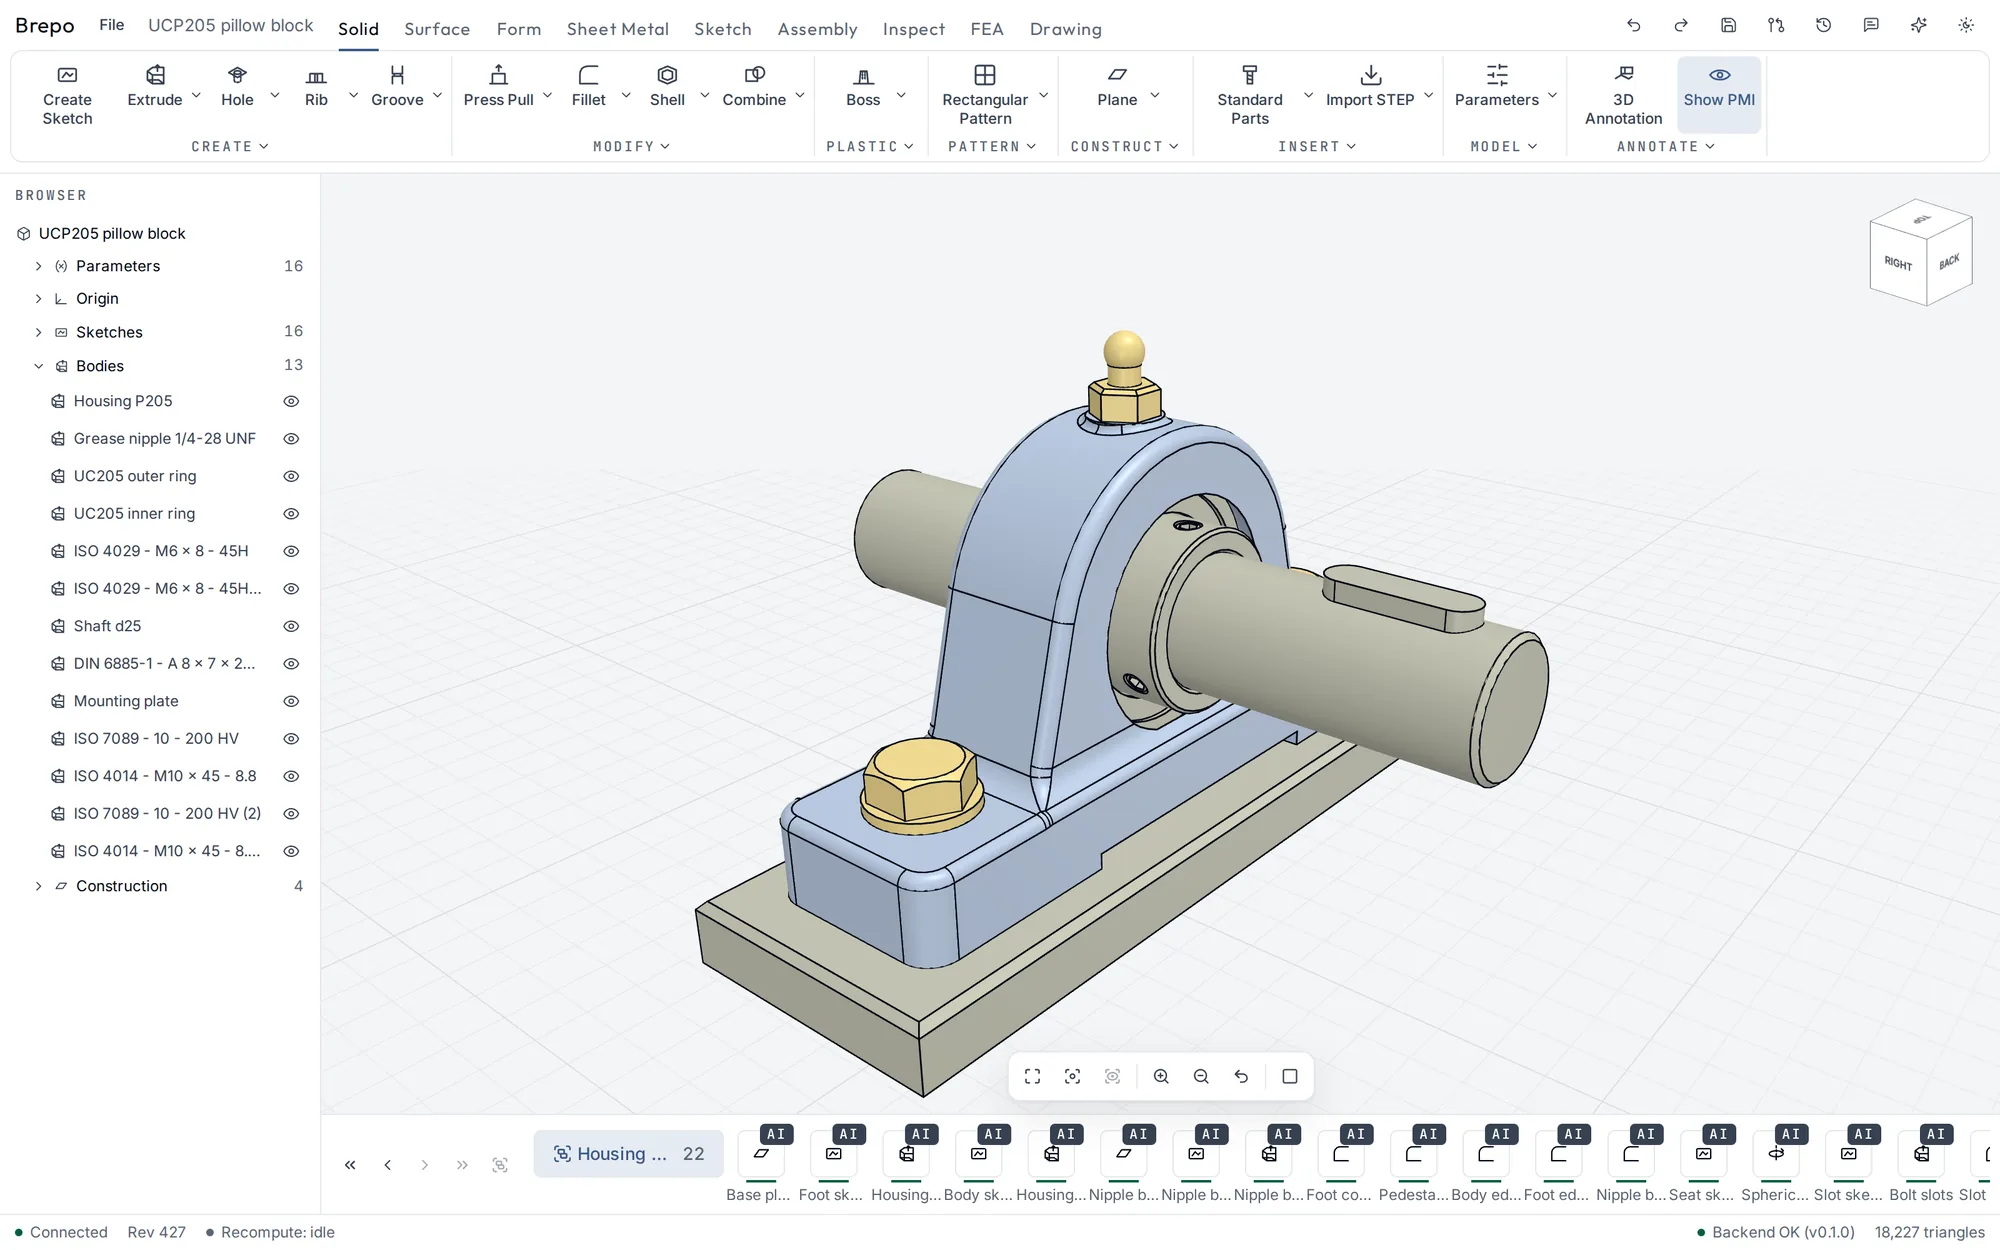Viewport: 2000px width, 1250px height.
Task: Click the Import STEP tool
Action: tap(1370, 87)
